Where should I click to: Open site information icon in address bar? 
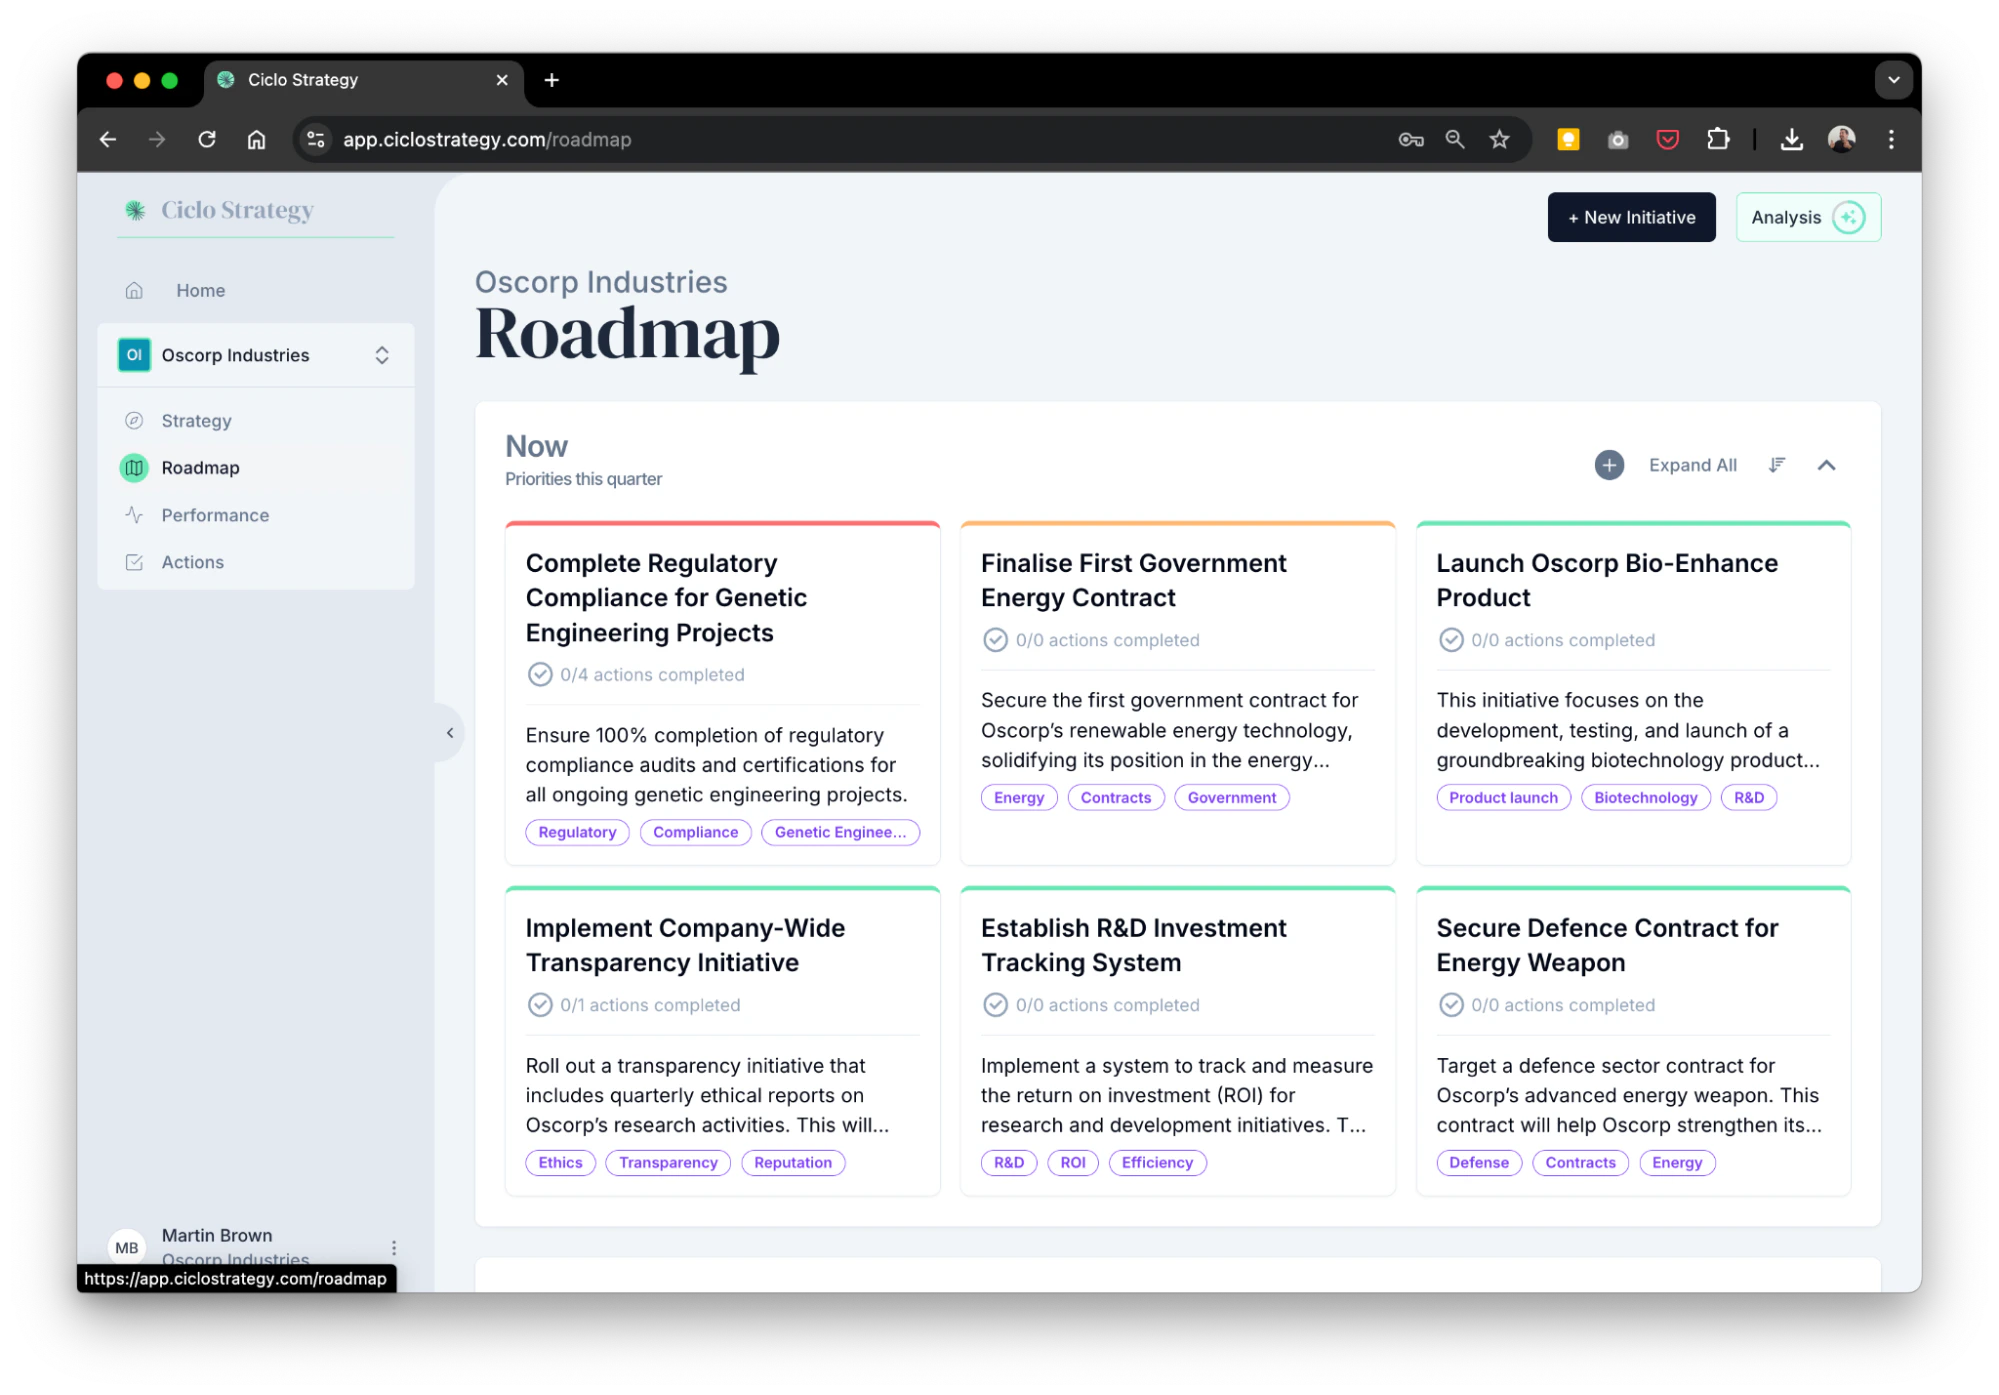[x=316, y=140]
